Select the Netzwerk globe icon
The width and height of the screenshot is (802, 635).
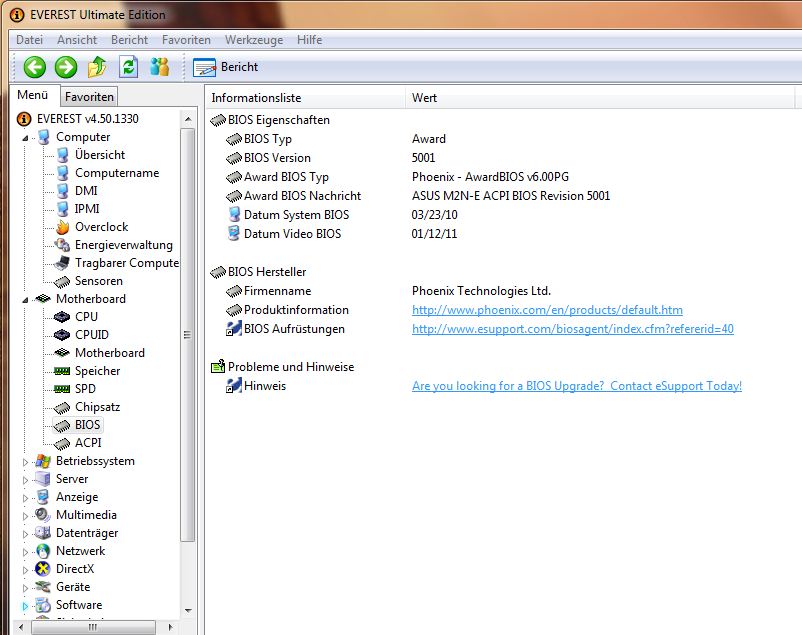(43, 551)
